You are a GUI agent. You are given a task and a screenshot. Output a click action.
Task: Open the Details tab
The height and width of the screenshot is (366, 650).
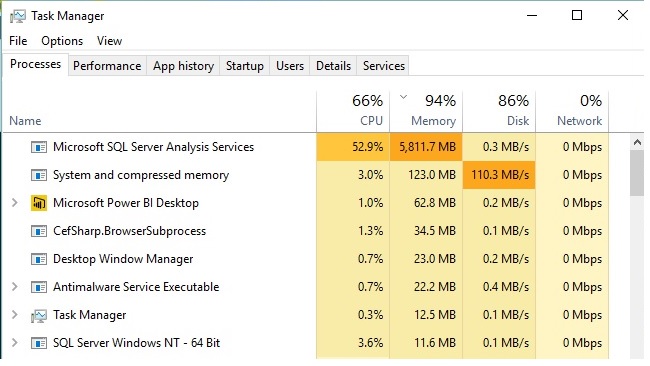click(x=333, y=66)
